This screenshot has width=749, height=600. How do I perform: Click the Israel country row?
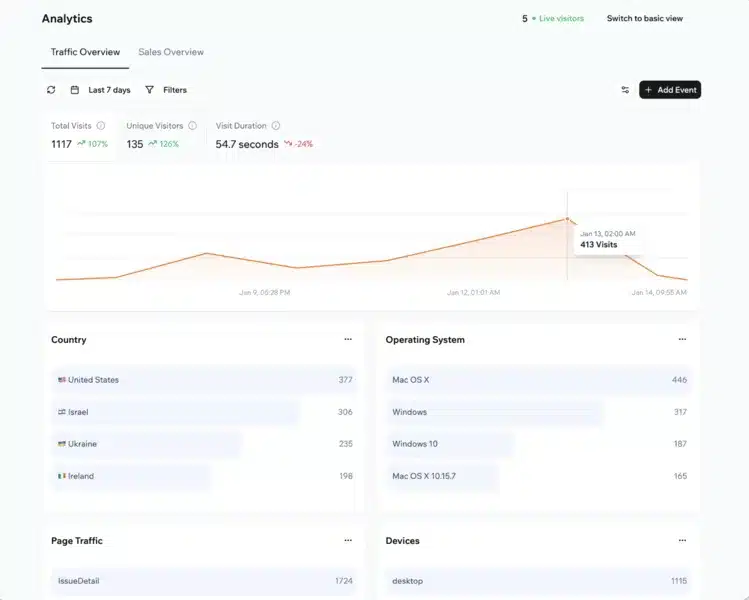pyautogui.click(x=204, y=412)
